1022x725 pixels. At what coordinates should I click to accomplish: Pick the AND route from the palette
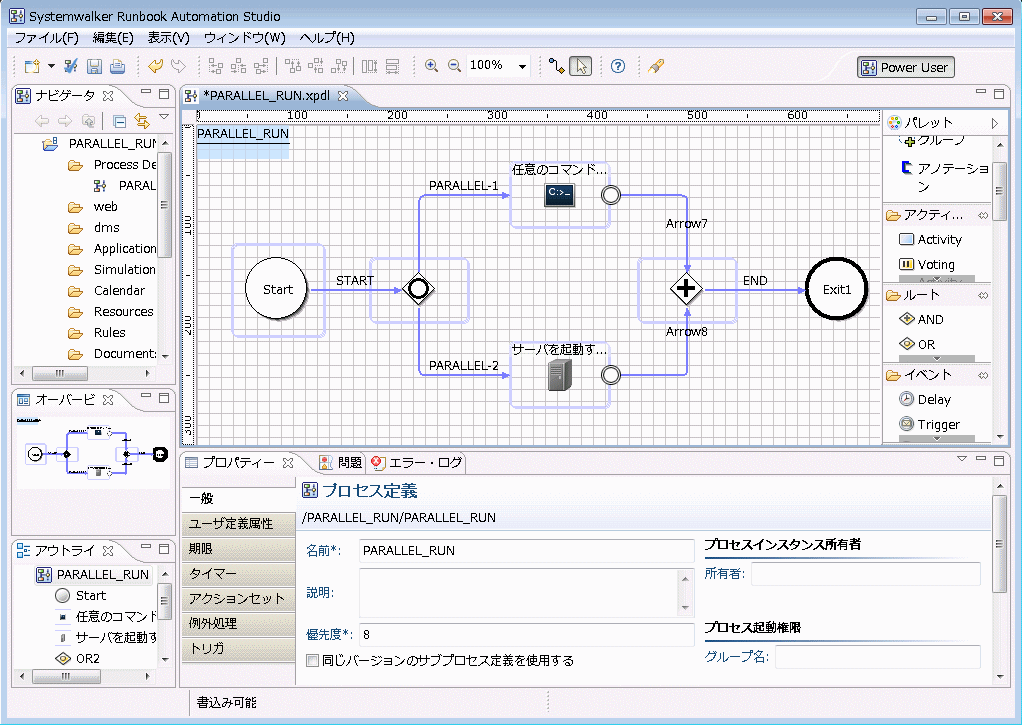921,319
